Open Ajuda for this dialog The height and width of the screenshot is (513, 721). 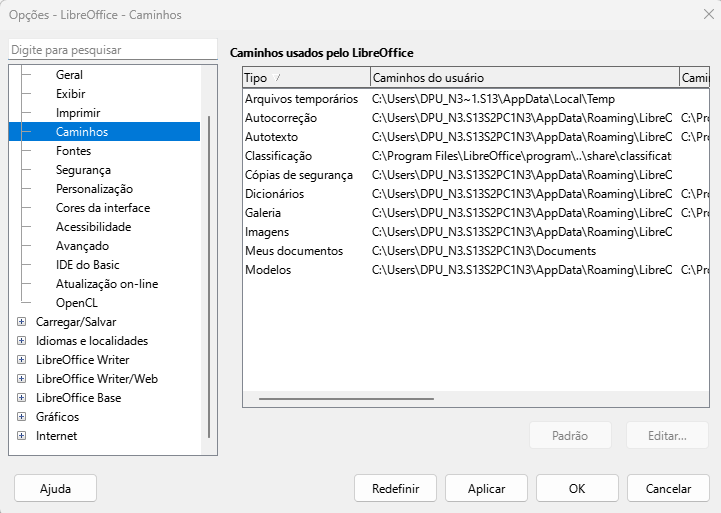tap(56, 488)
